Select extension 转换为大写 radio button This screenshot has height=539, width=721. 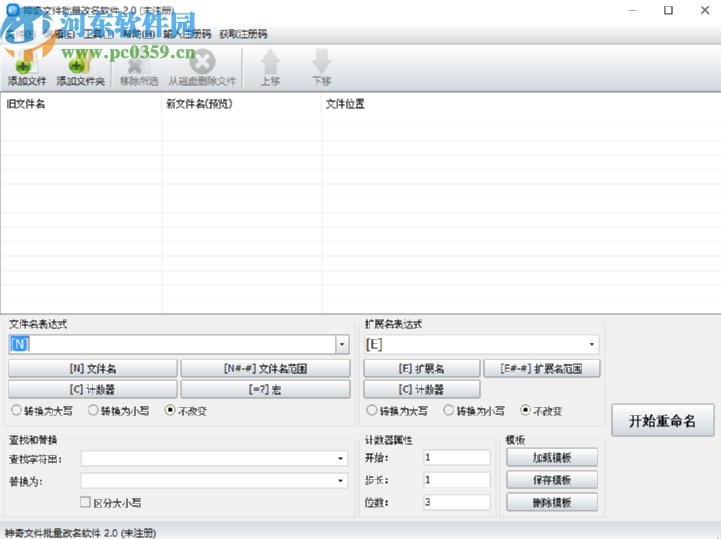(x=372, y=410)
